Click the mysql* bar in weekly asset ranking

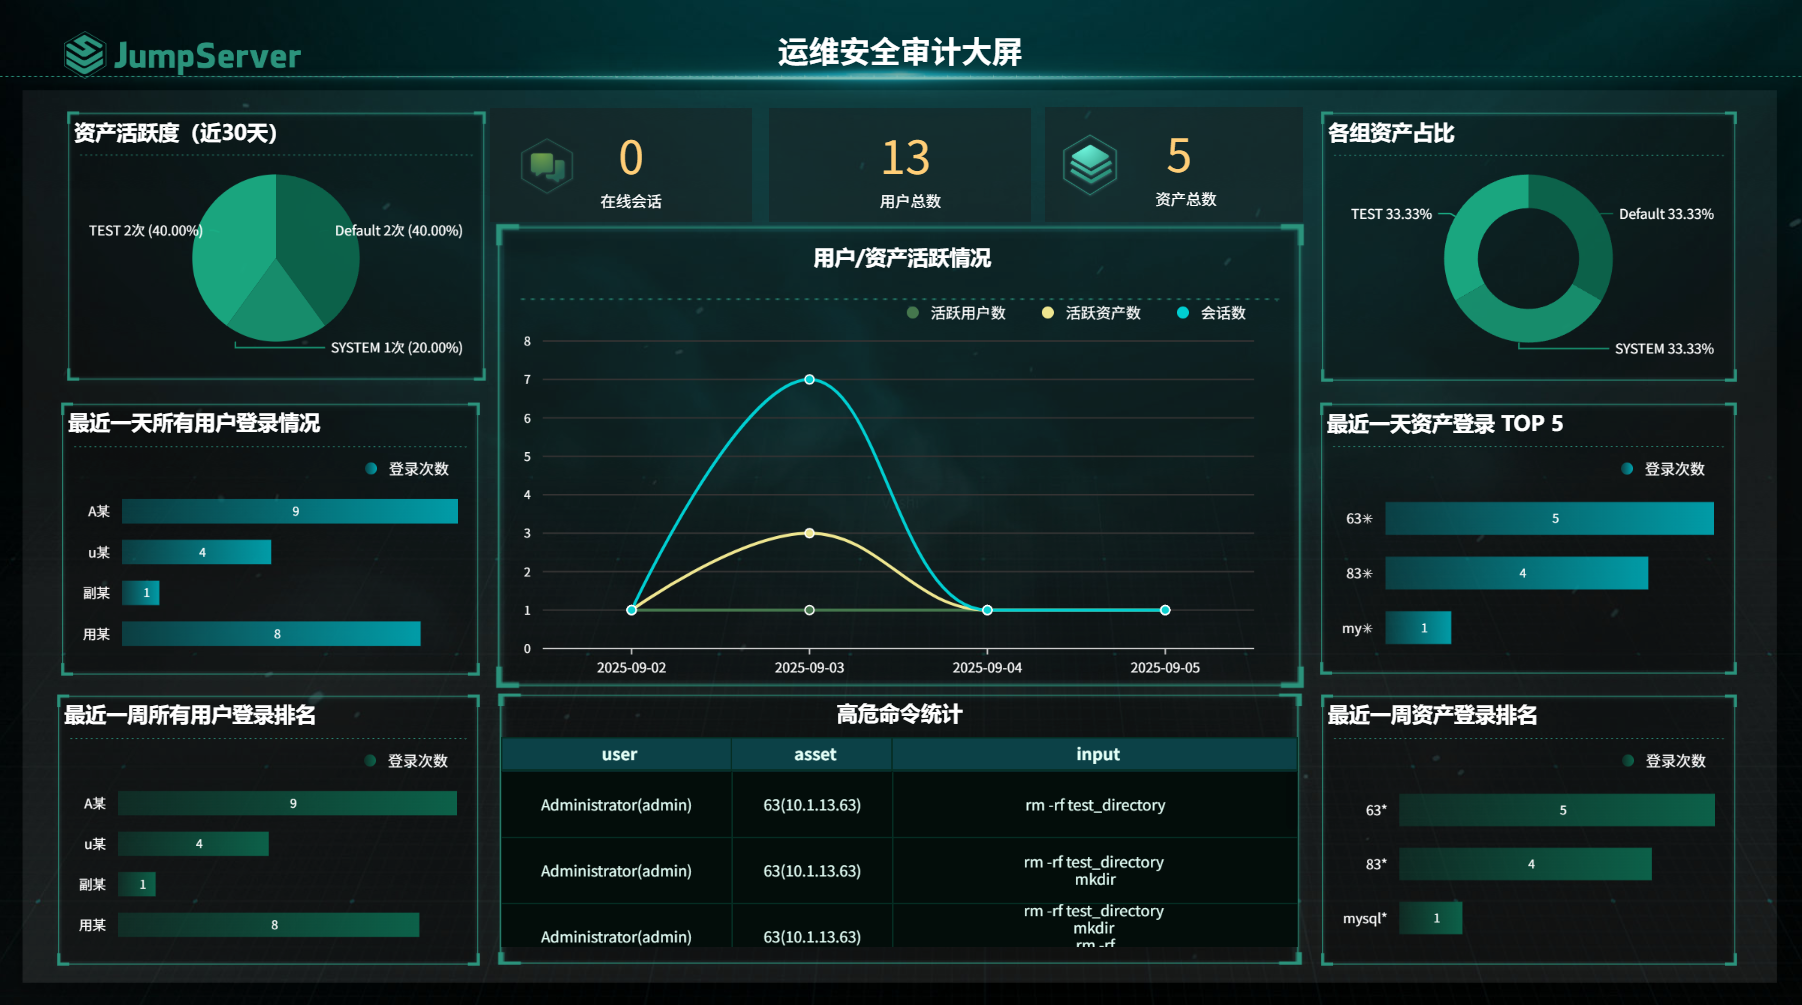pos(1430,918)
